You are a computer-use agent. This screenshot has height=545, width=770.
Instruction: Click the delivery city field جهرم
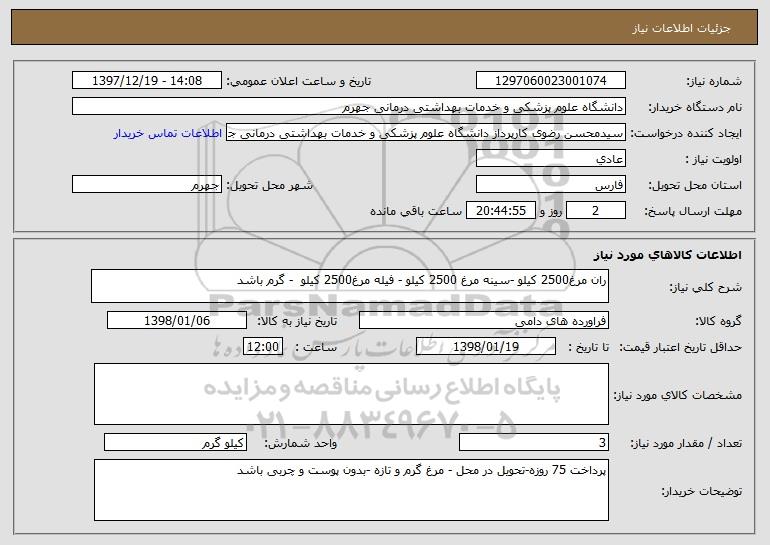tap(147, 185)
